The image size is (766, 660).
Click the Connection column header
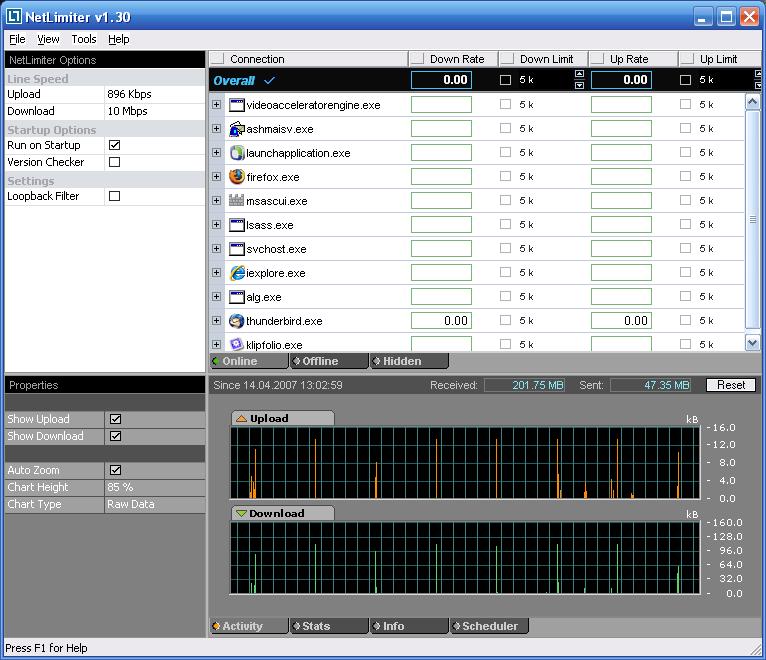(x=309, y=59)
